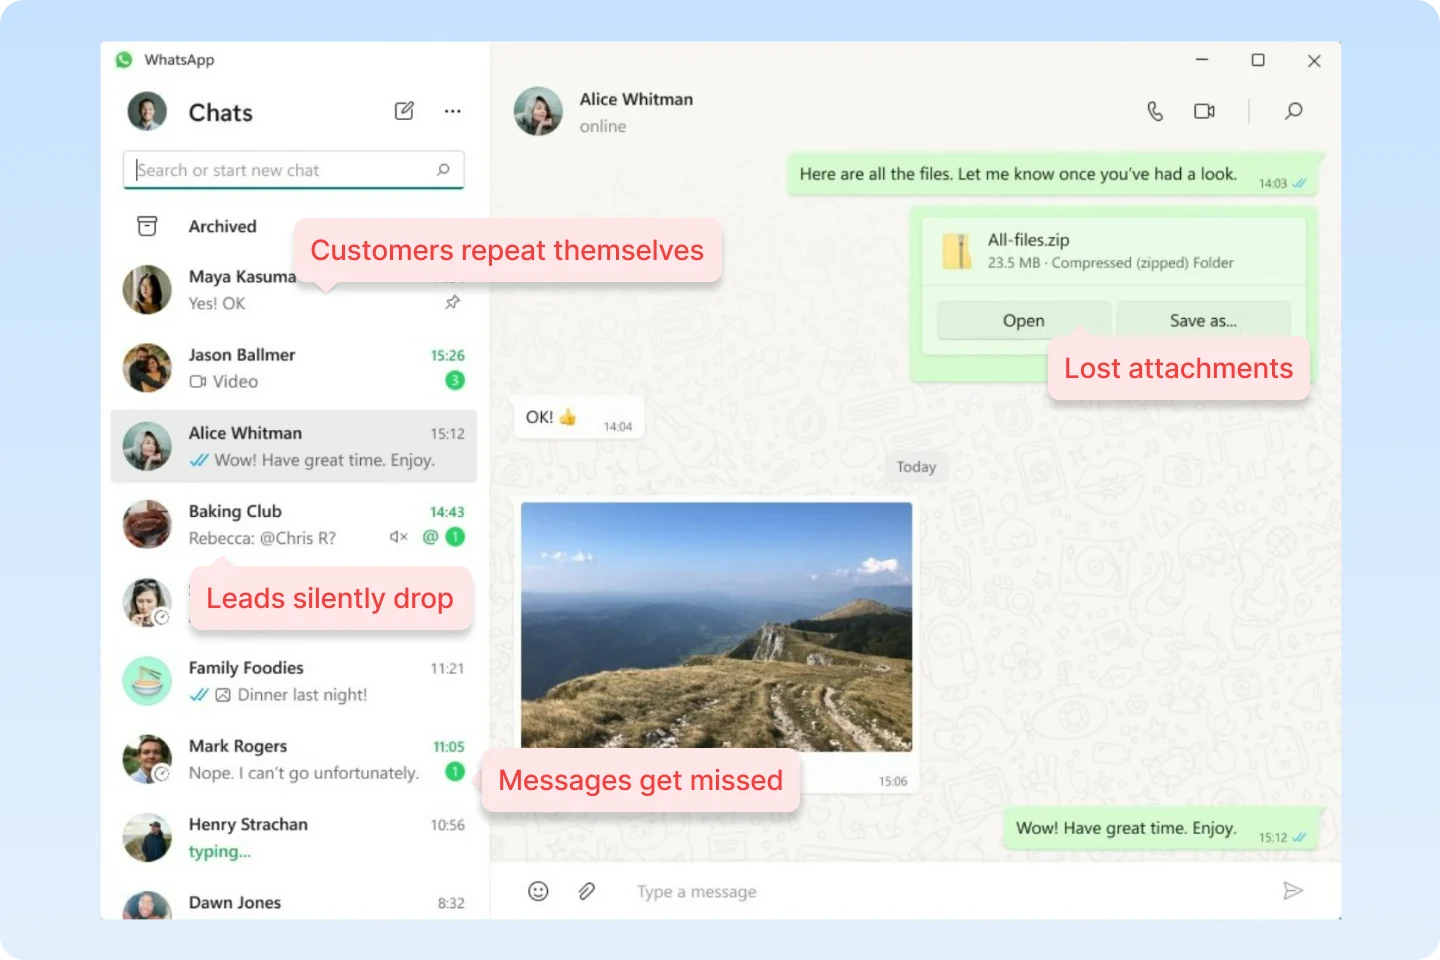
Task: Open the Archived row
Action: click(x=293, y=226)
